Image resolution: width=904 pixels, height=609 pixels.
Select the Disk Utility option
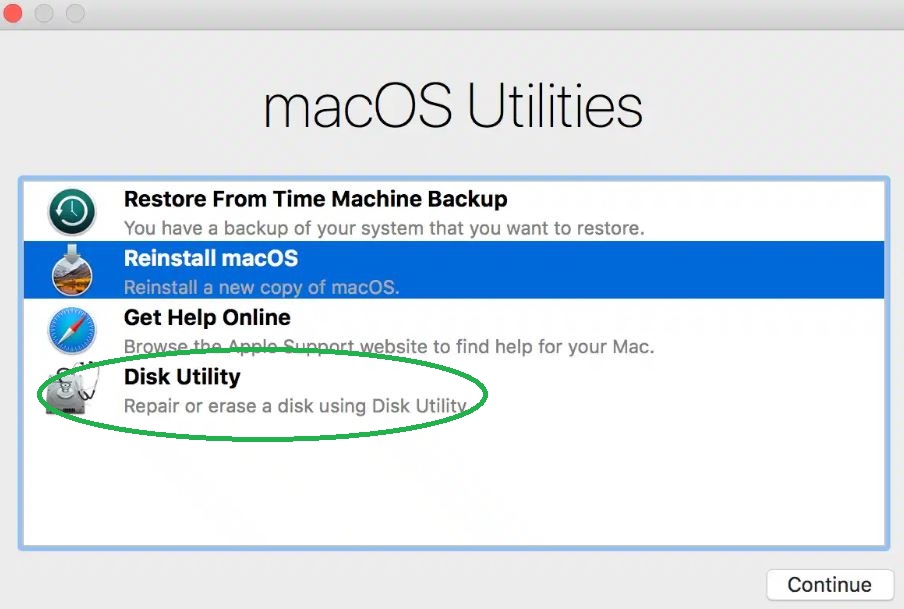(x=181, y=378)
